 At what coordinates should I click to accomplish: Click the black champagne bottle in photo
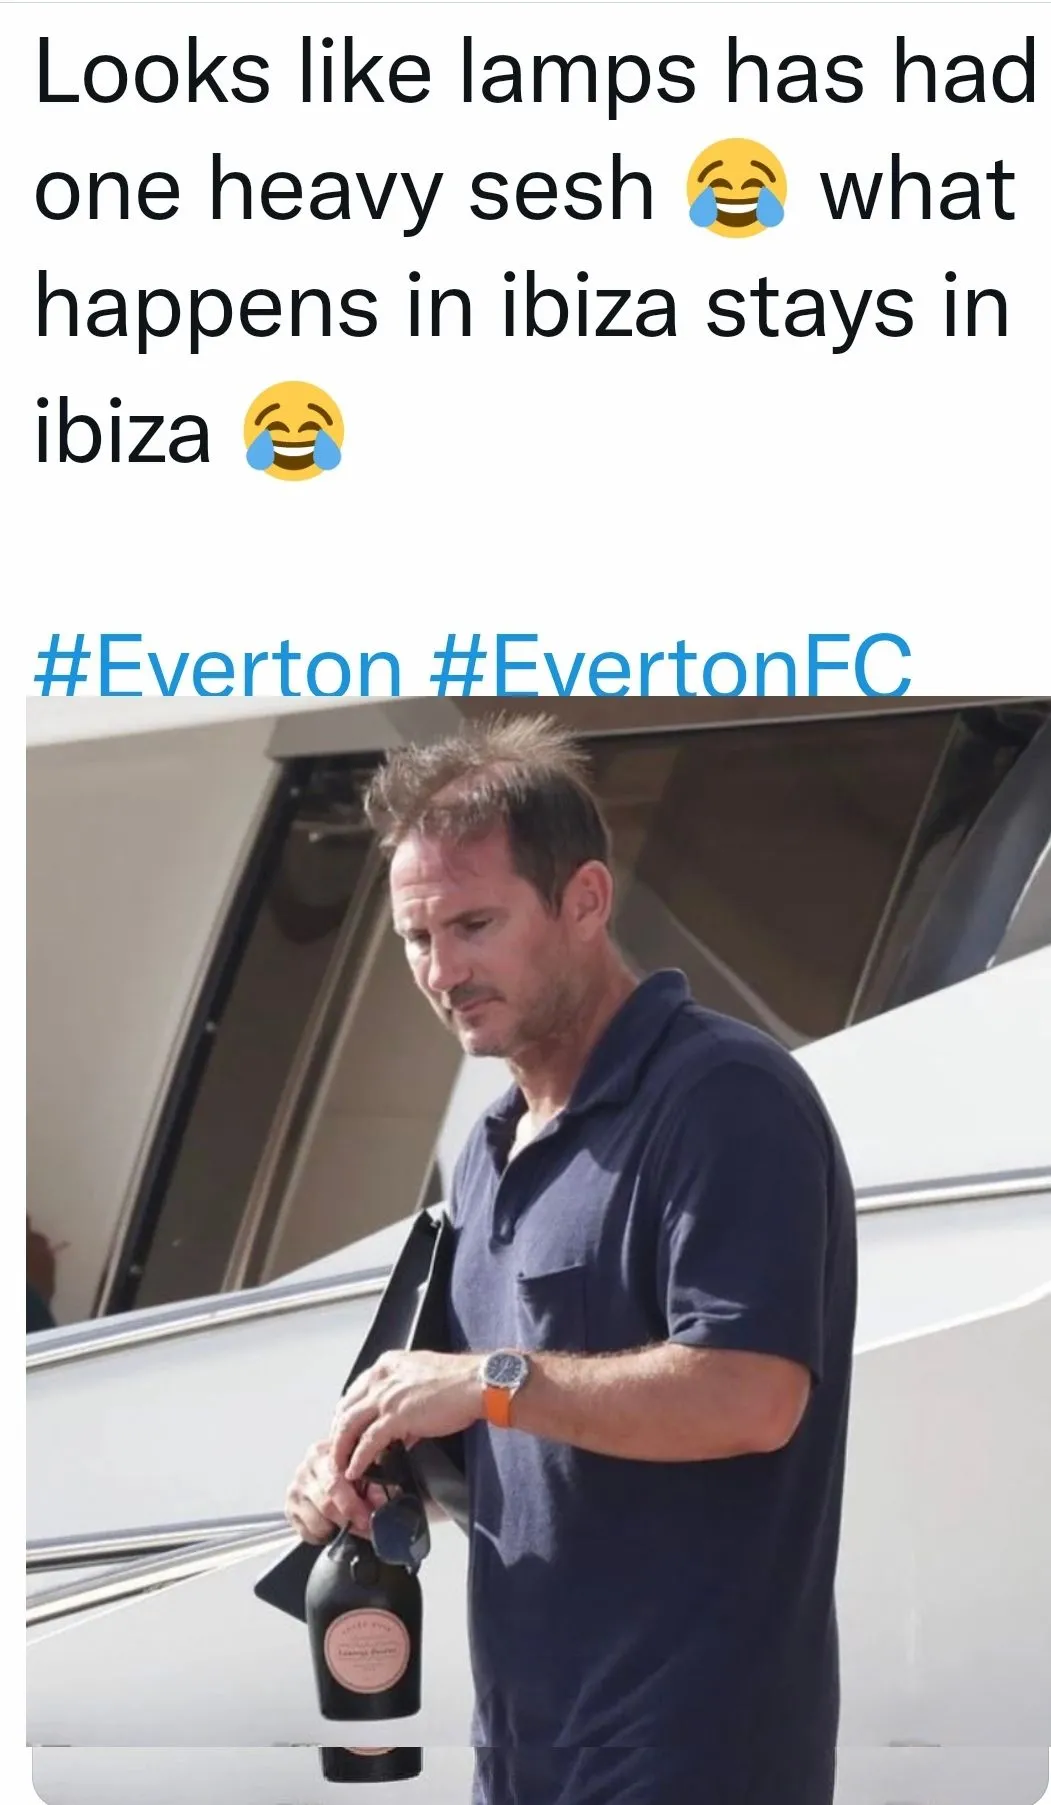[x=363, y=1629]
